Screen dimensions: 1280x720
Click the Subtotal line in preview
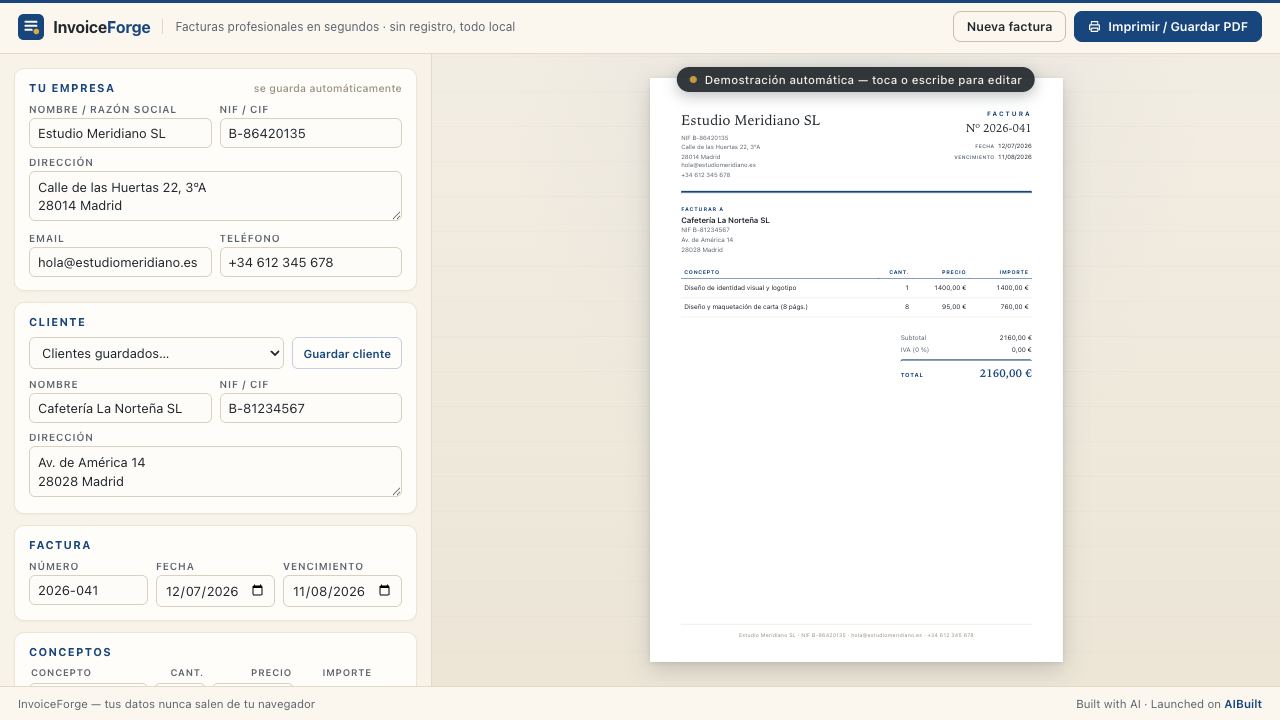(966, 337)
